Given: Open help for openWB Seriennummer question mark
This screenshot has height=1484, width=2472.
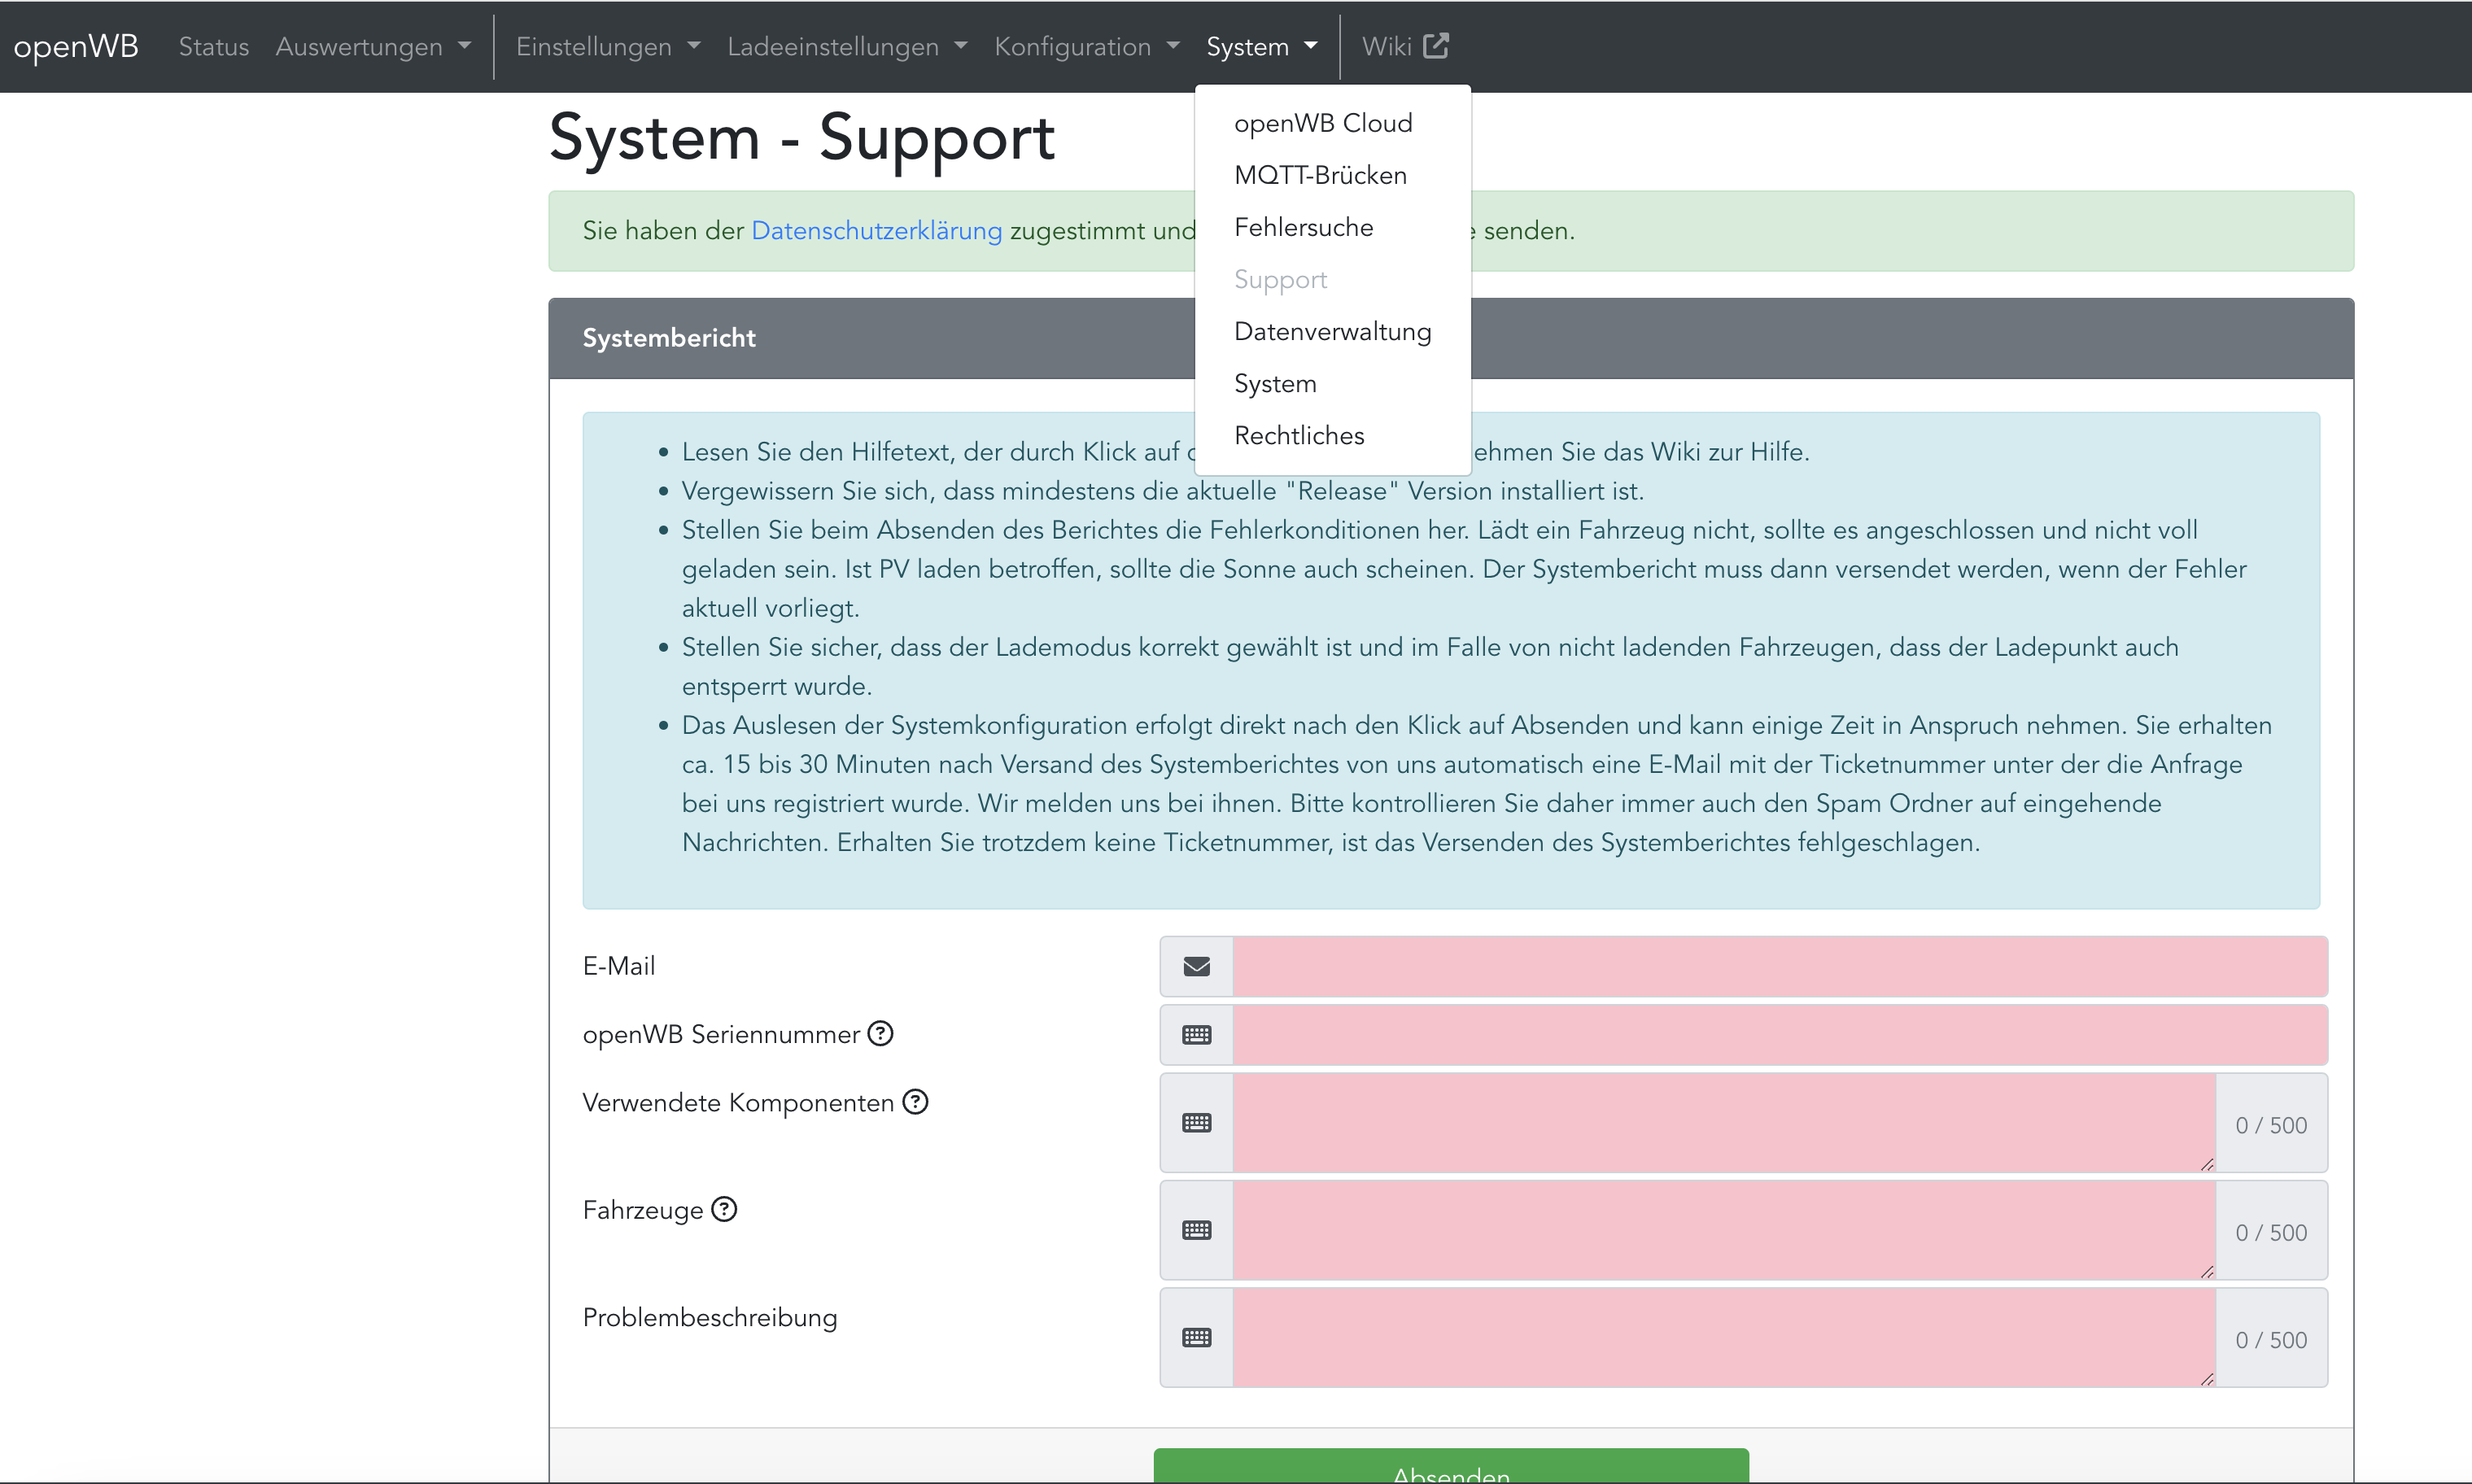Looking at the screenshot, I should 880,1033.
